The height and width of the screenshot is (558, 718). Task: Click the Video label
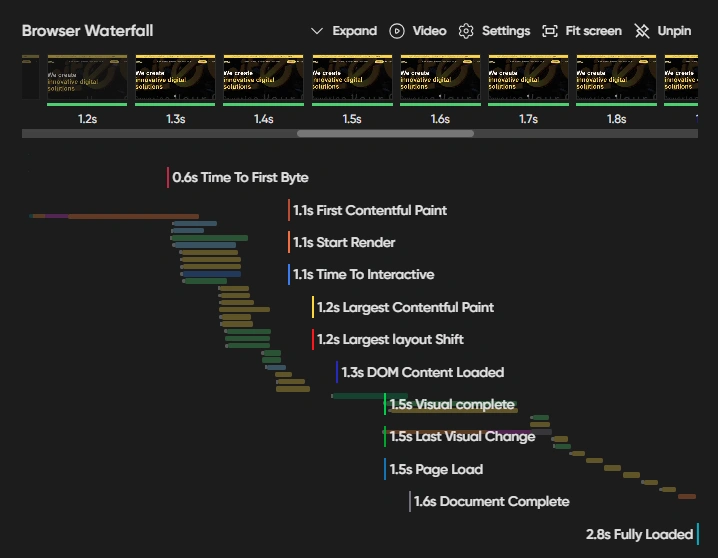click(x=429, y=31)
